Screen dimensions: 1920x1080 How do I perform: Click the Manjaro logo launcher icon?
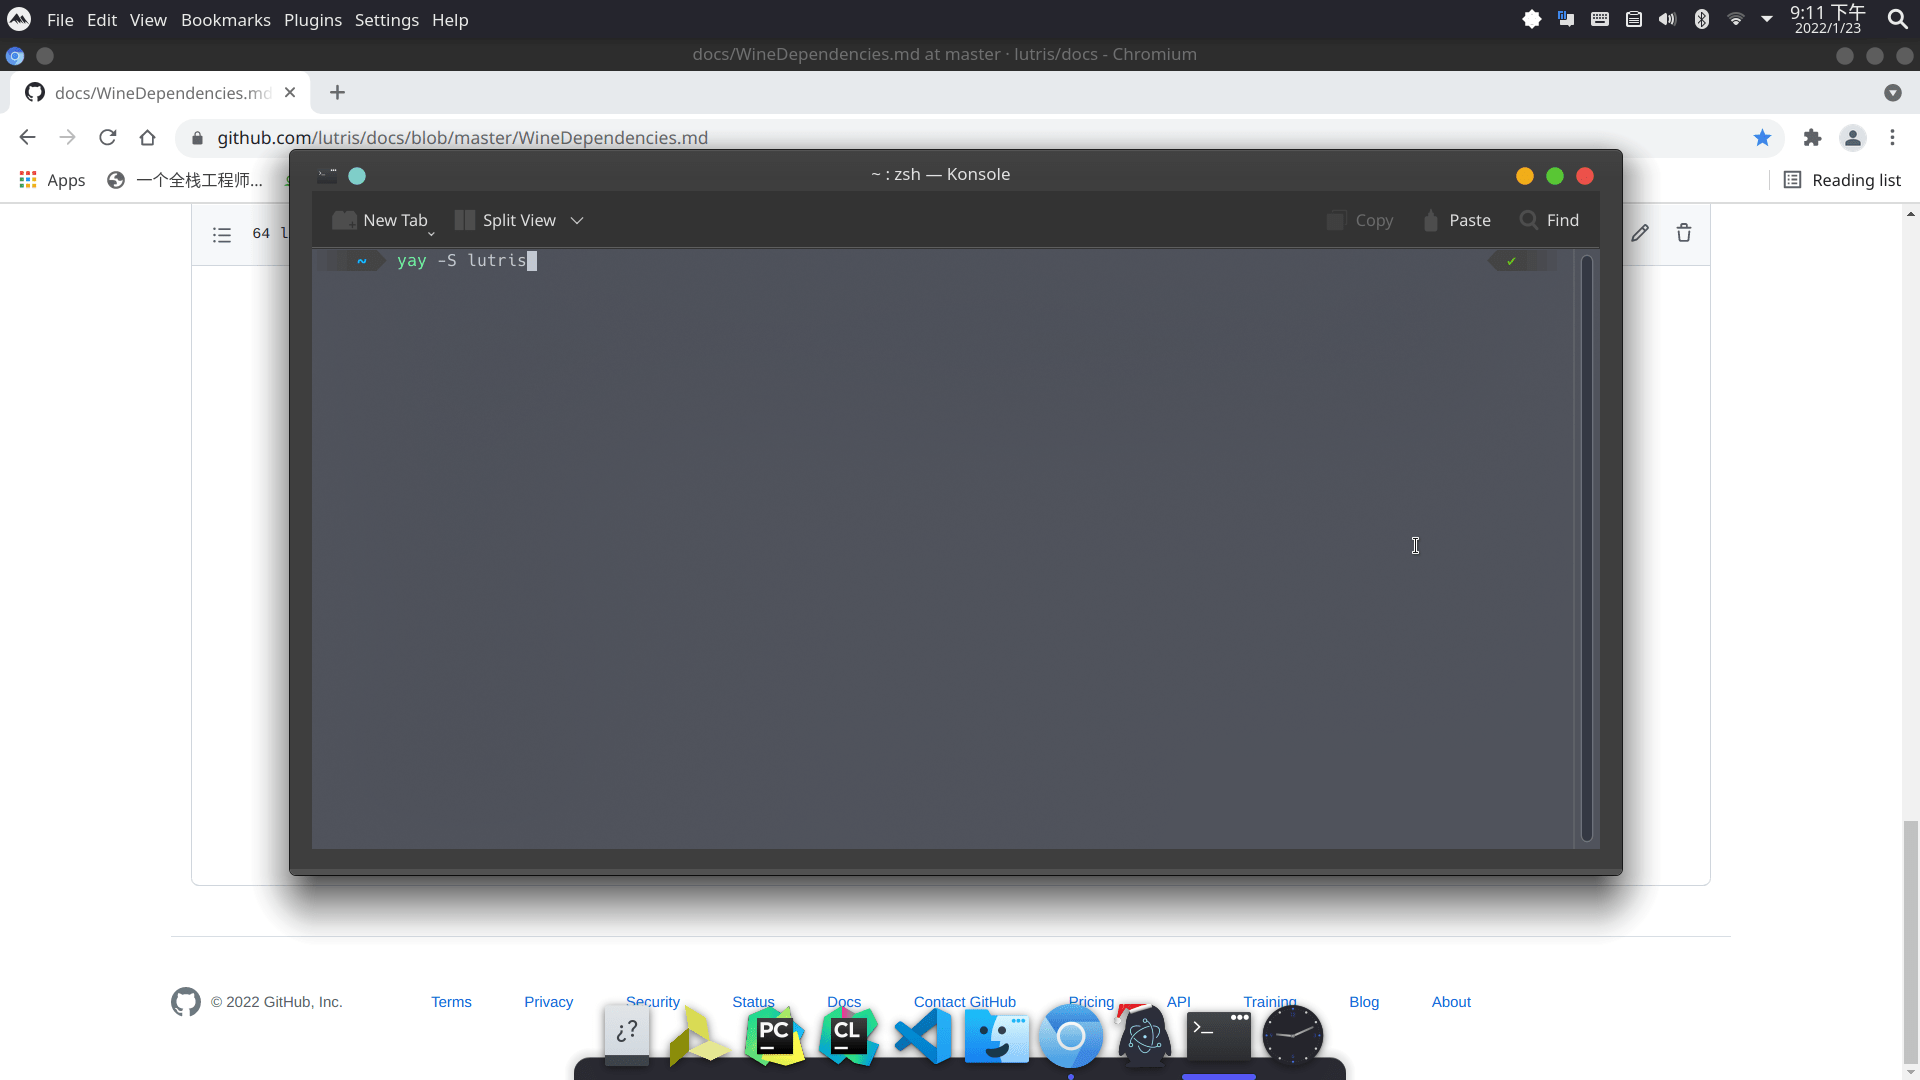[x=19, y=19]
